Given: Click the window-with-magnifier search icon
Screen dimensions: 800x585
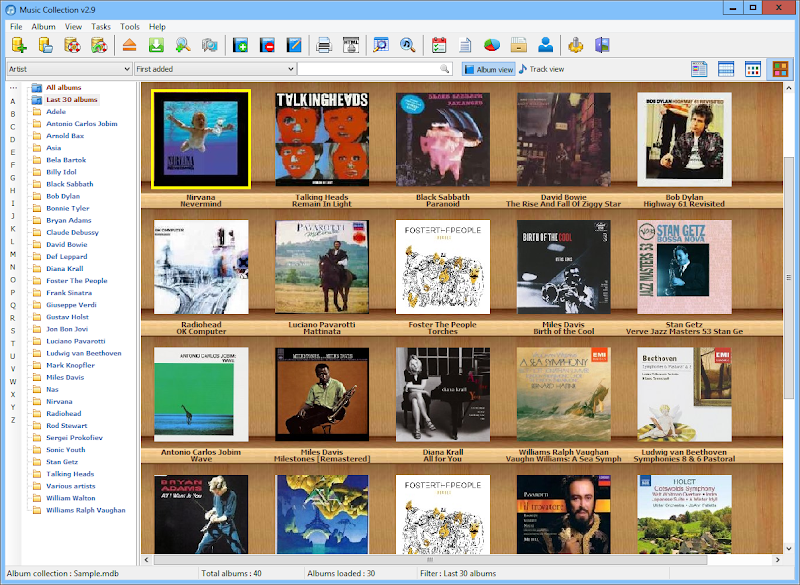Looking at the screenshot, I should pos(381,45).
